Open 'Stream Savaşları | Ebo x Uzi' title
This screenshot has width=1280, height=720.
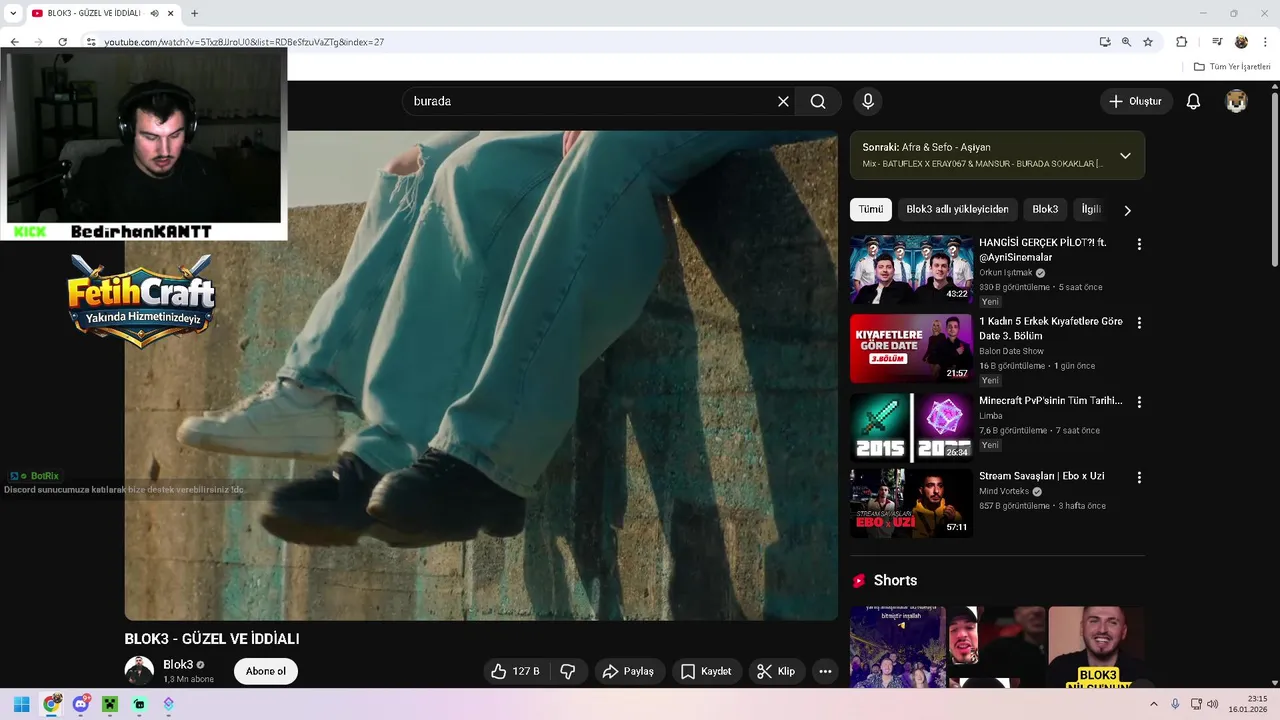pos(1041,476)
